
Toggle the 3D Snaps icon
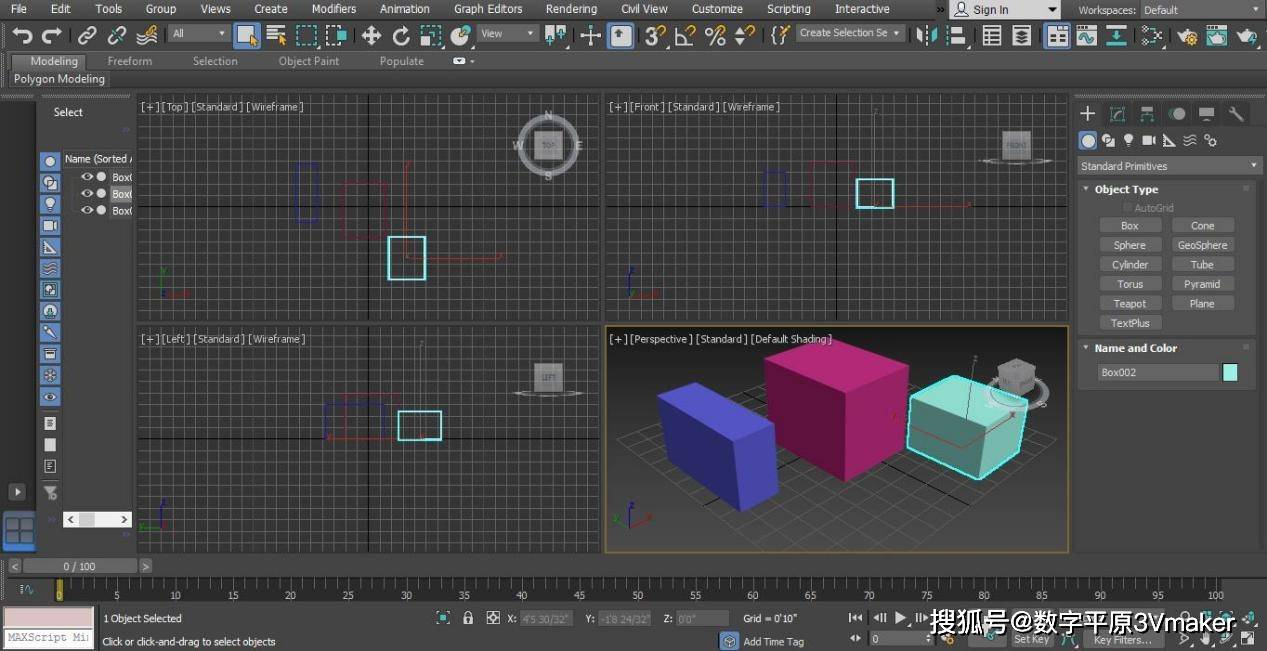655,36
